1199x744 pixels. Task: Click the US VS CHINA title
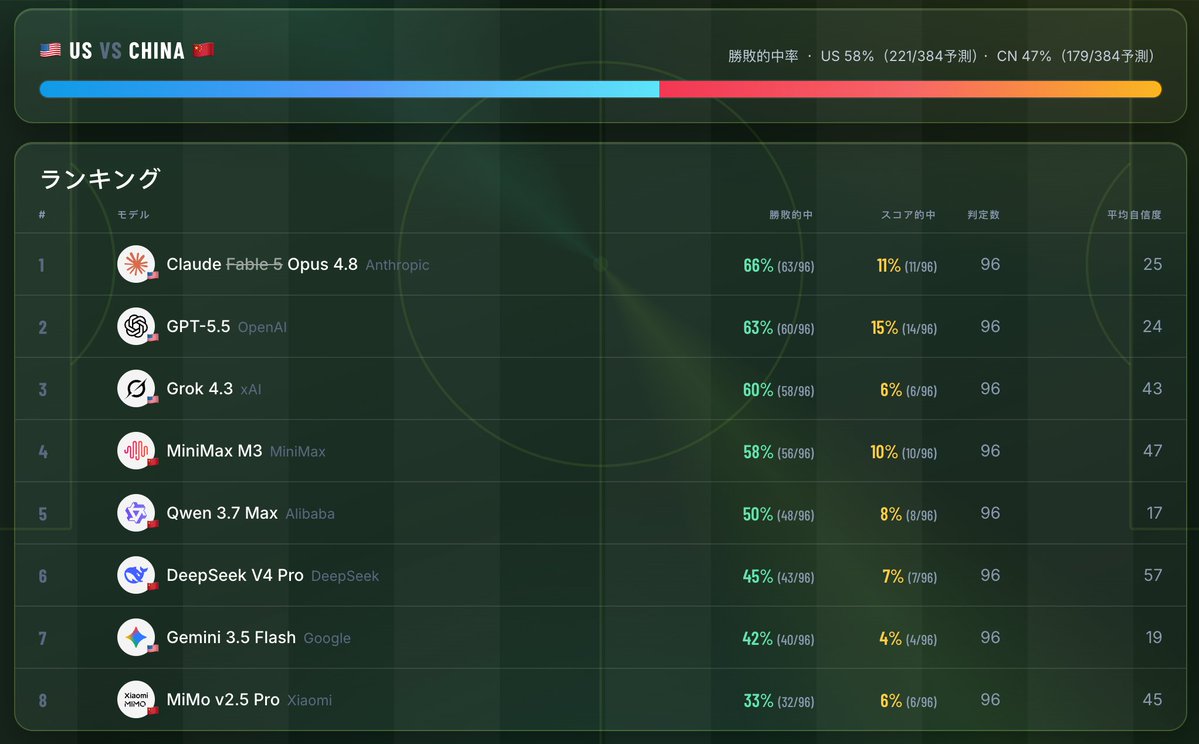127,50
